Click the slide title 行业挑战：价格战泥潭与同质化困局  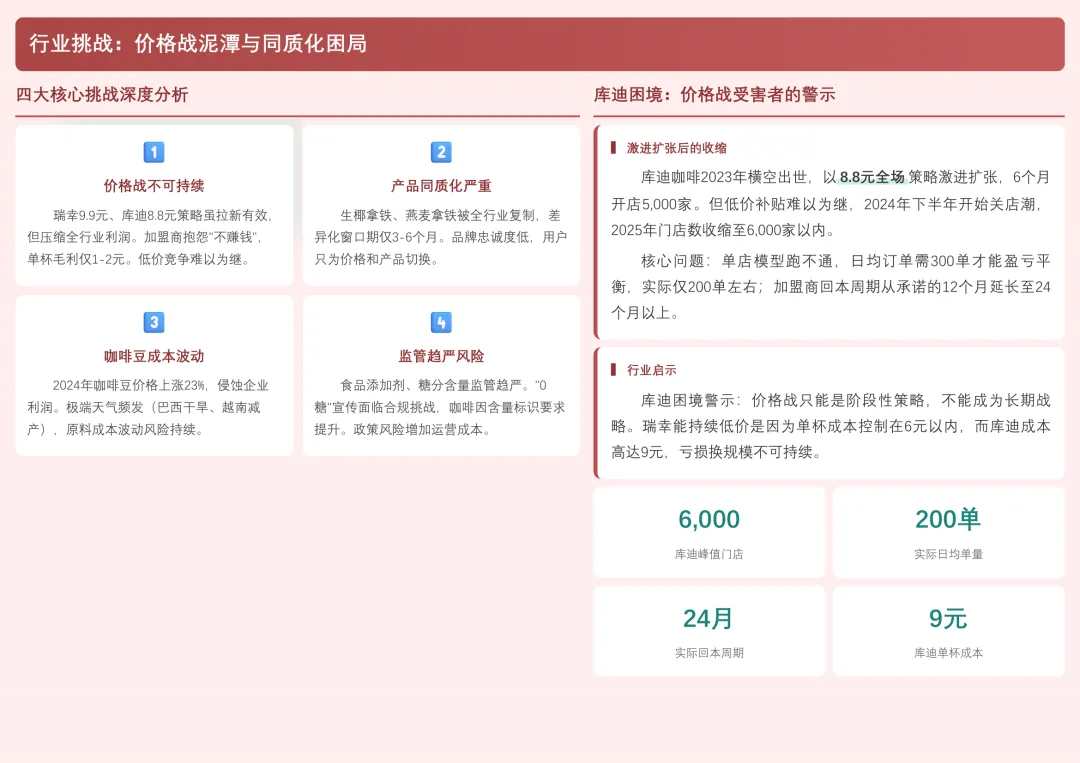(x=198, y=43)
